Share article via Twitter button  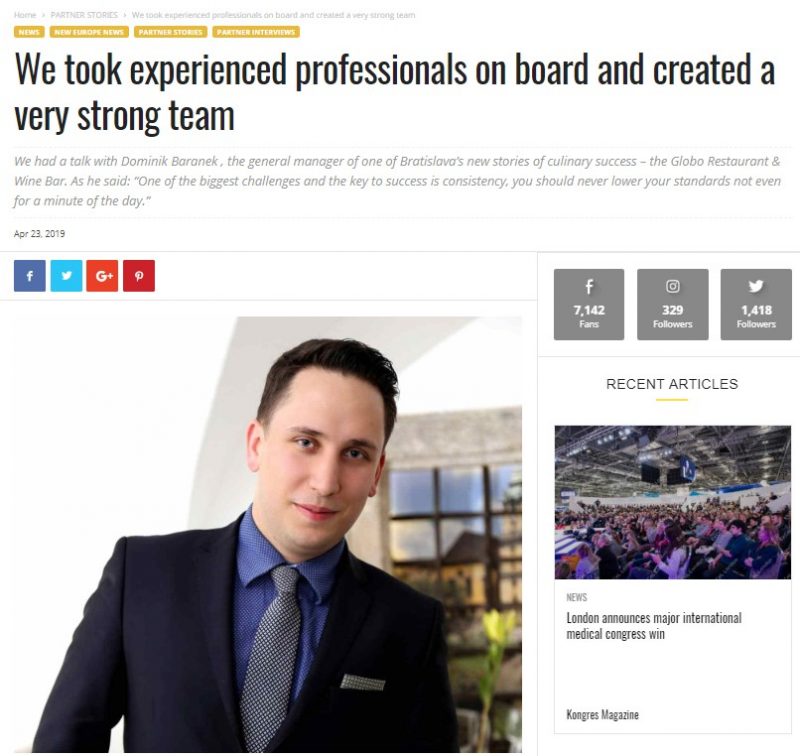[66, 276]
